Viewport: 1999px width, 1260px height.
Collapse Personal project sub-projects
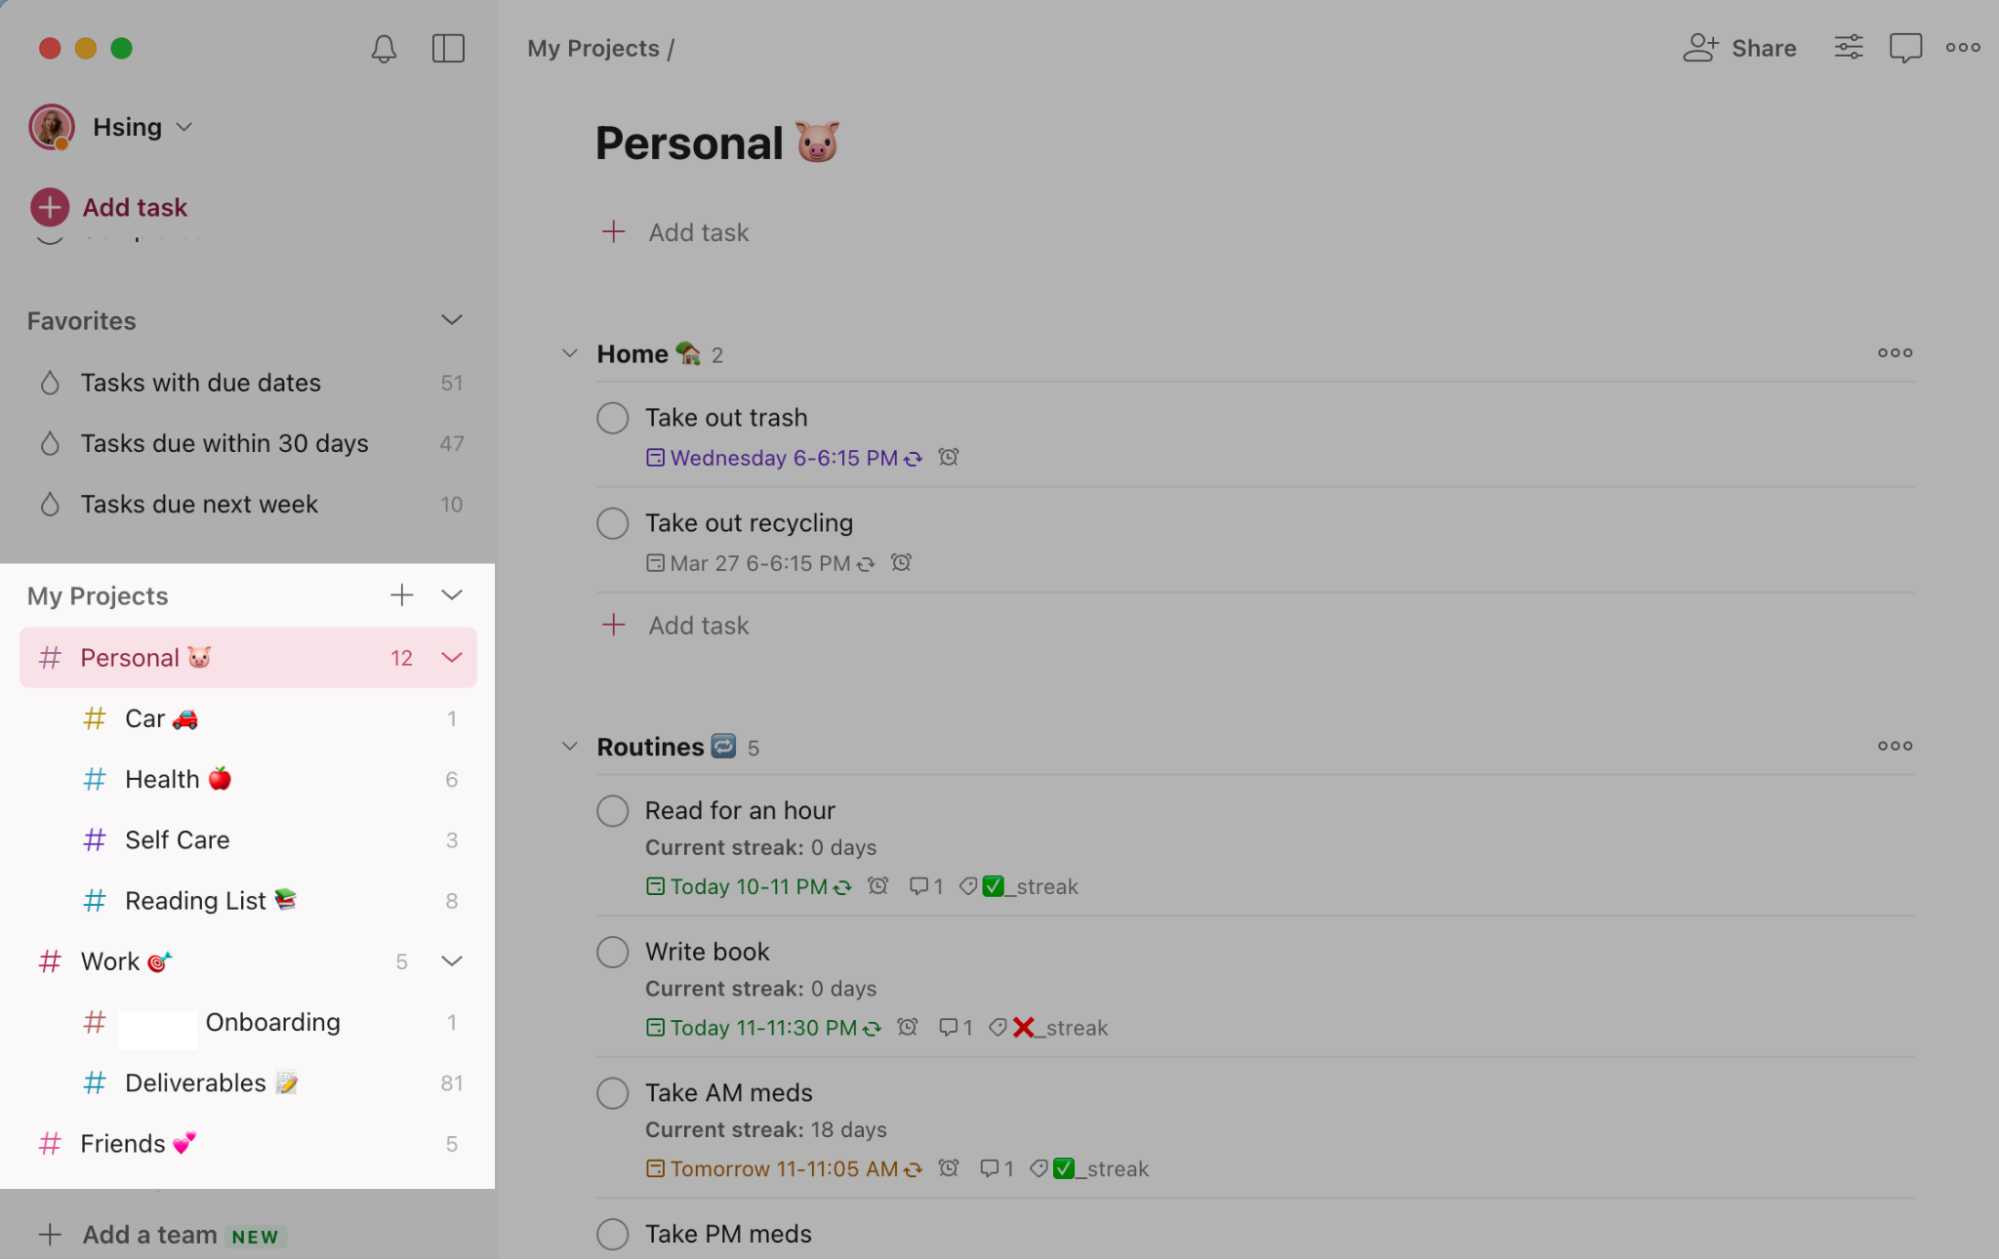click(x=451, y=657)
